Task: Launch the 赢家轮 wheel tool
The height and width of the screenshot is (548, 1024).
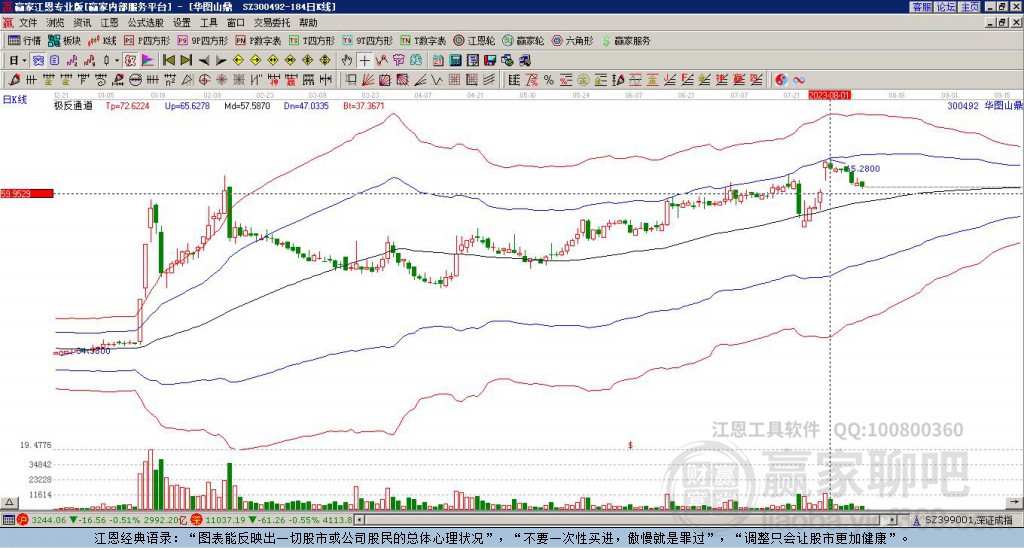Action: (x=523, y=40)
